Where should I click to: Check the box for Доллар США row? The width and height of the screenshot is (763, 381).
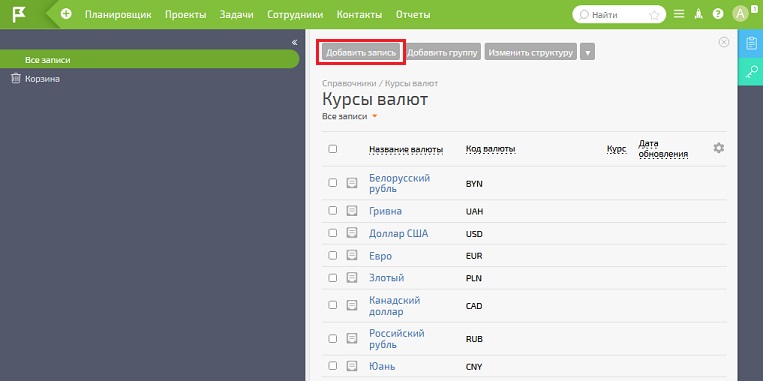click(332, 233)
